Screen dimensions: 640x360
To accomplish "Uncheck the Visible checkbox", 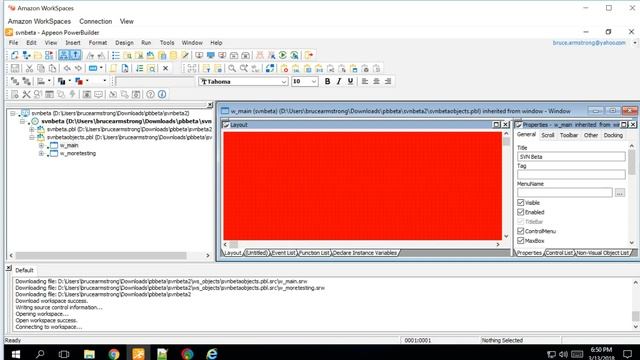I will click(520, 202).
